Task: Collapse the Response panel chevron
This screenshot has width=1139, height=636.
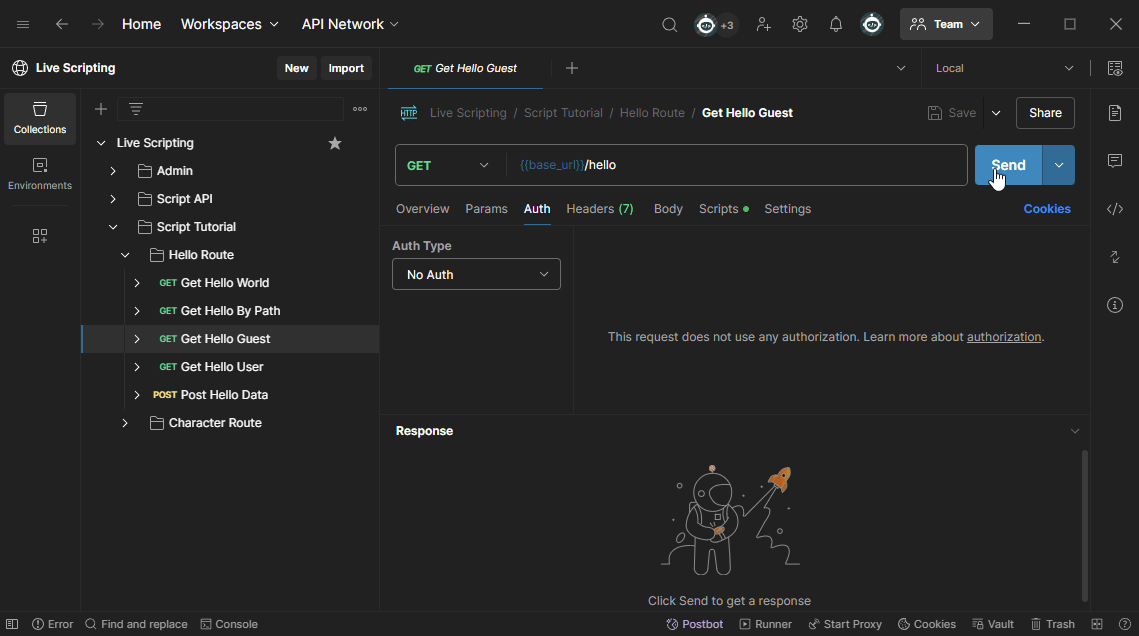Action: click(1074, 431)
